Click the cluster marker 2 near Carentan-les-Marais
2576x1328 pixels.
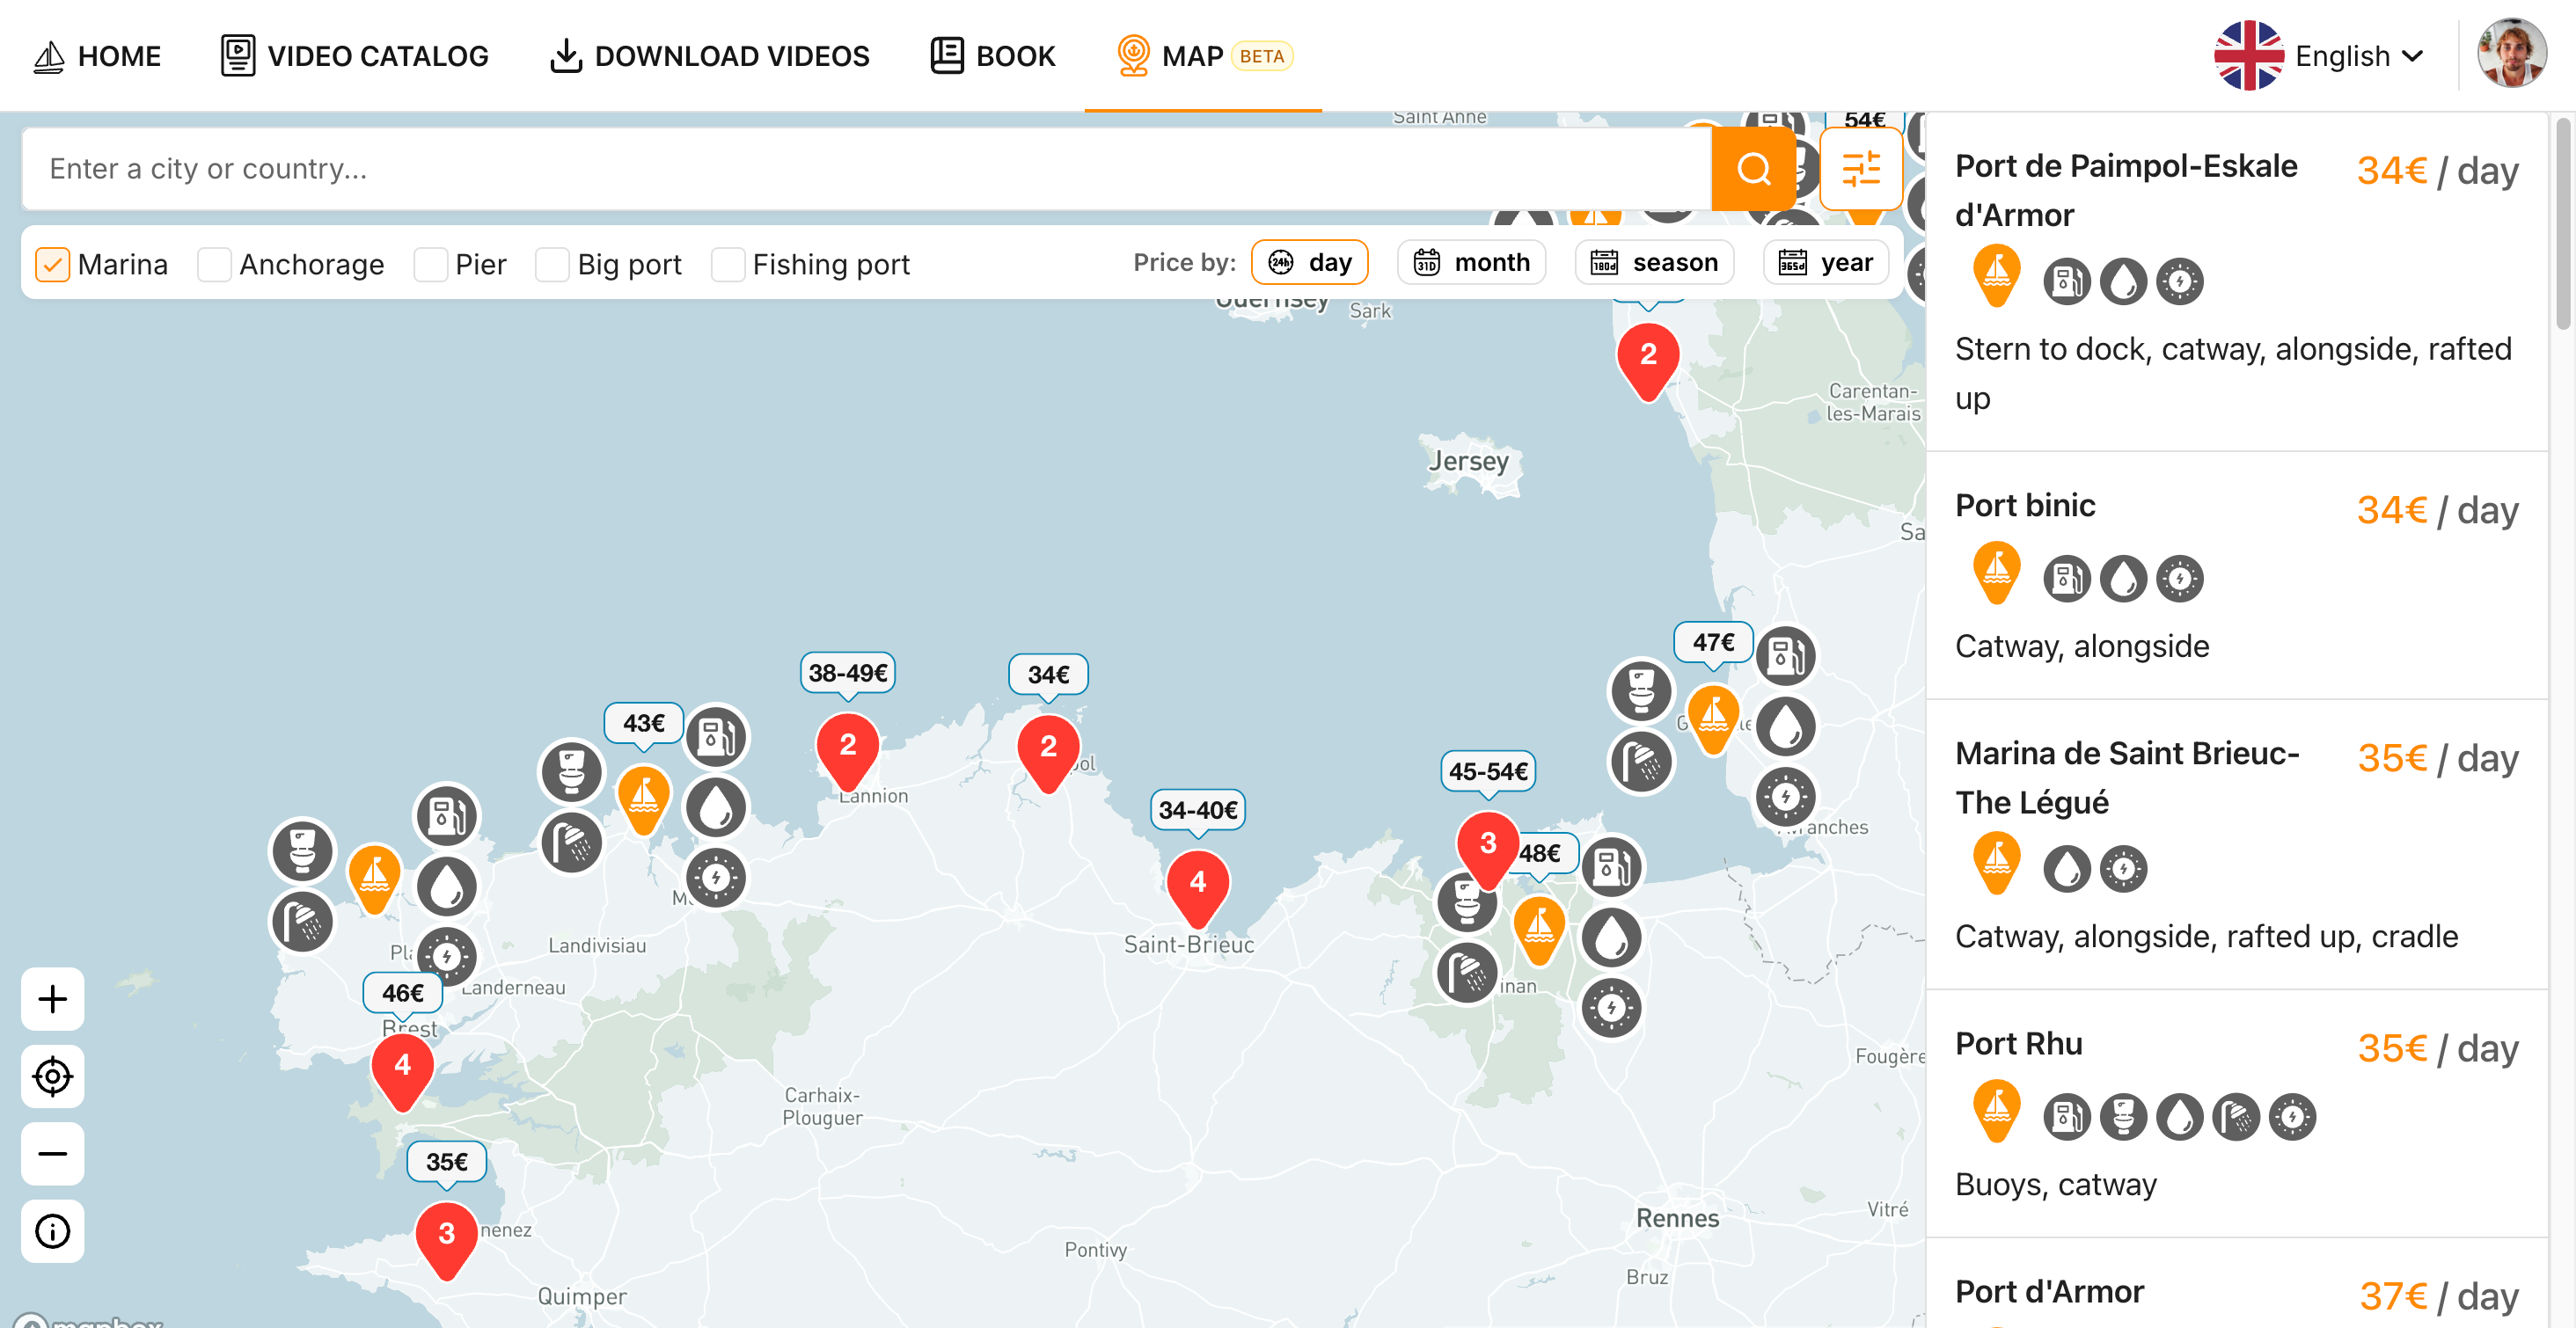(x=1648, y=360)
